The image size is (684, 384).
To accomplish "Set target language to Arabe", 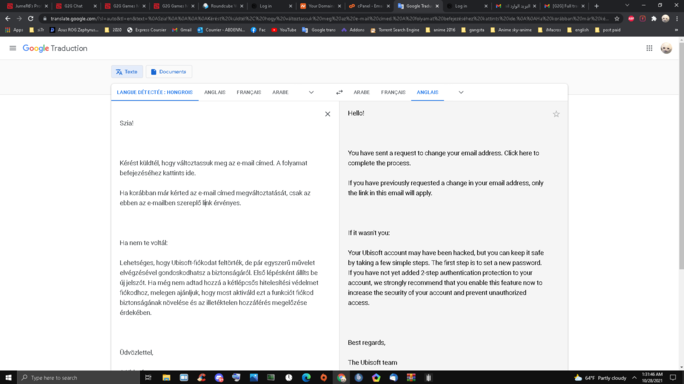I will 361,92.
